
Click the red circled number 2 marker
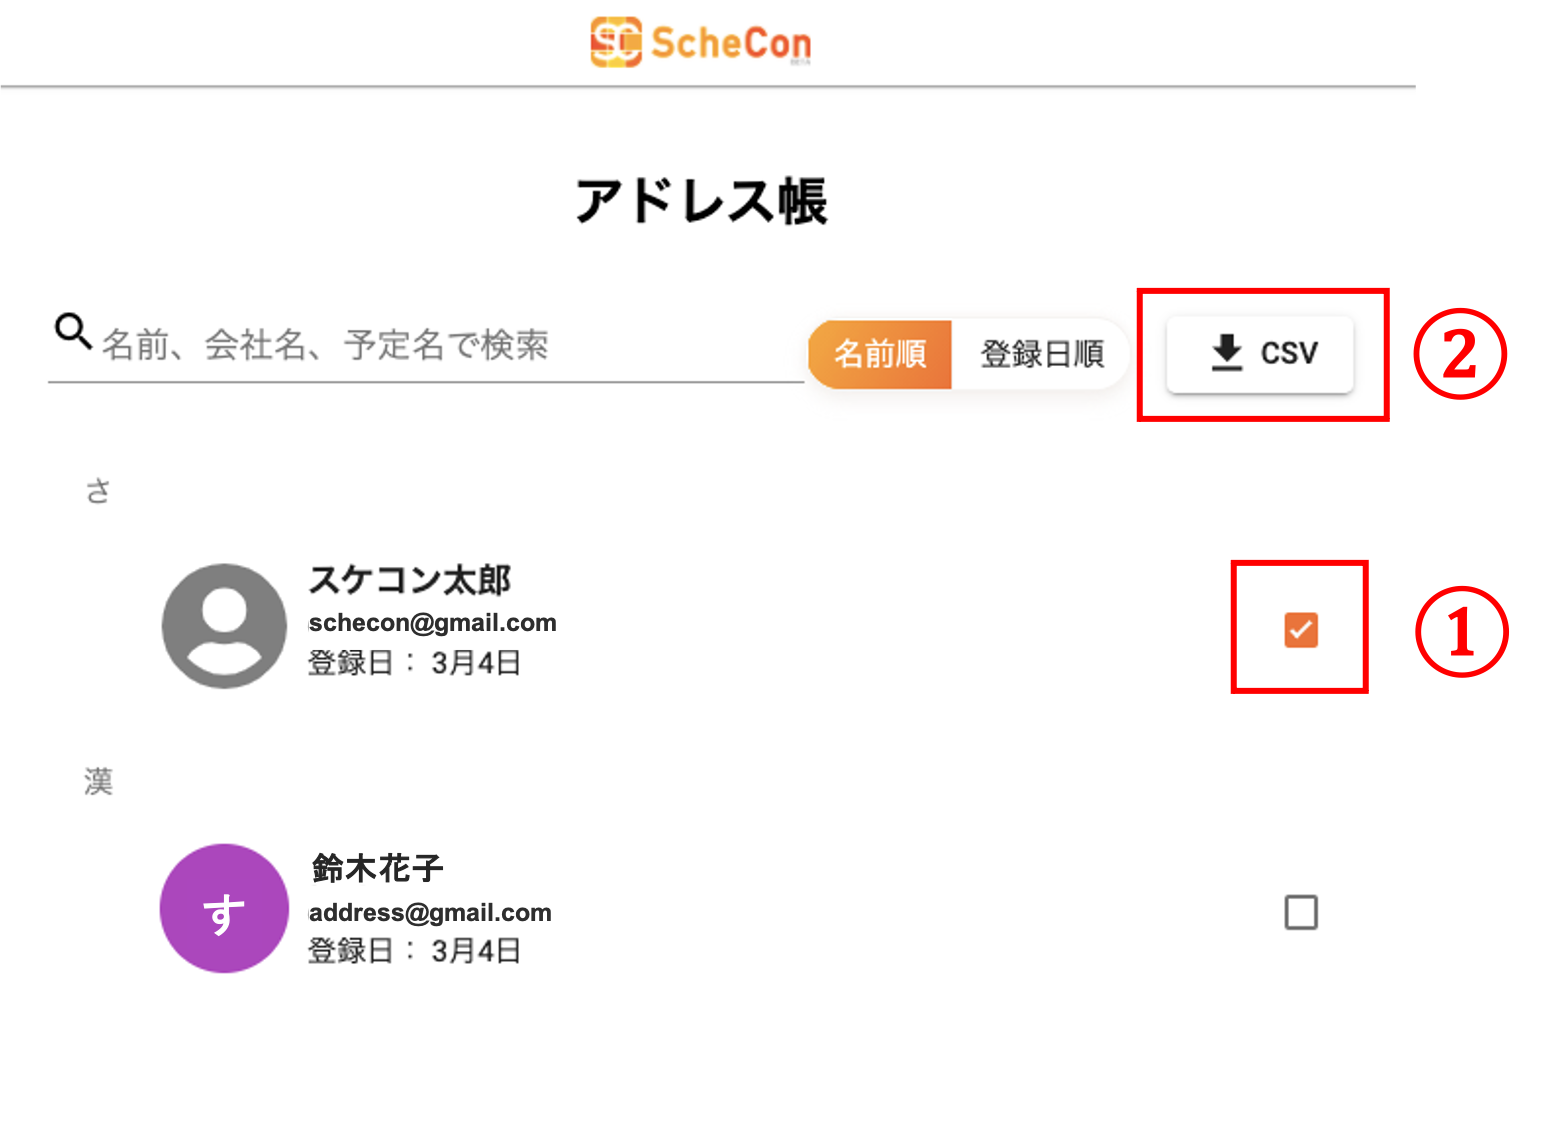[x=1459, y=354]
